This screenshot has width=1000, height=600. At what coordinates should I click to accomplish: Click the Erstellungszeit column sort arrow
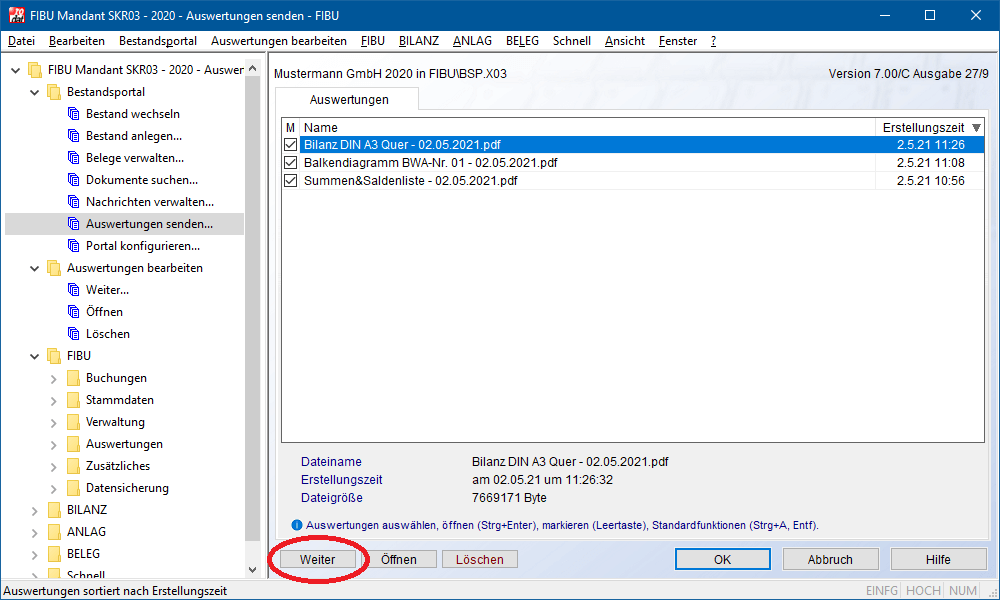(x=976, y=128)
